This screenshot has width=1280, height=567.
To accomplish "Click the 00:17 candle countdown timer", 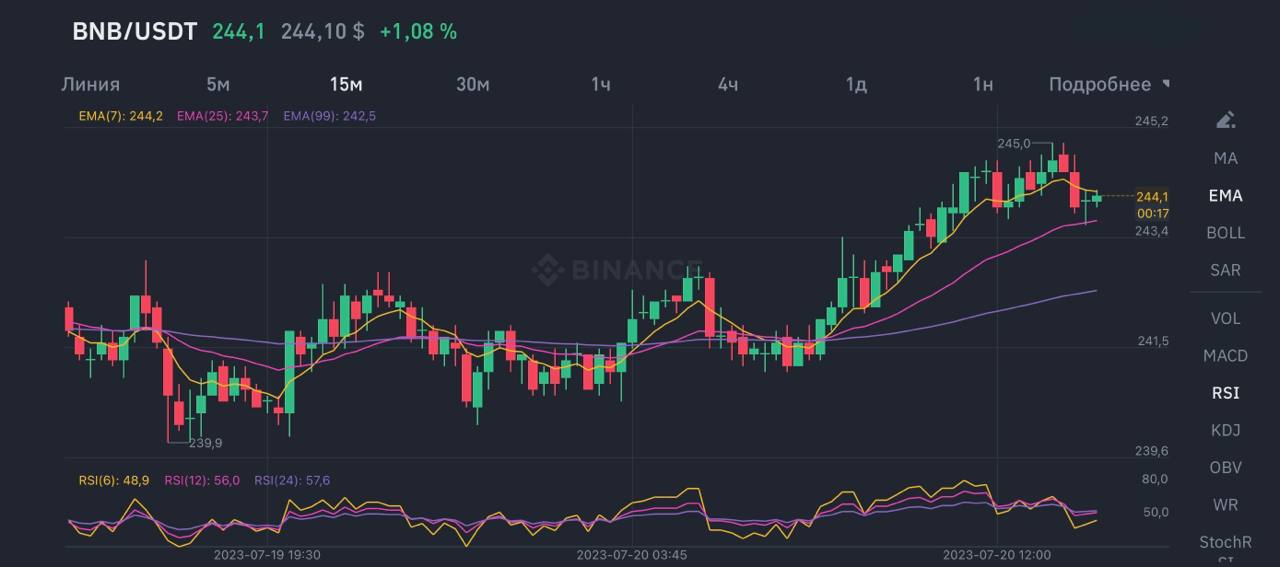I will click(x=1153, y=213).
